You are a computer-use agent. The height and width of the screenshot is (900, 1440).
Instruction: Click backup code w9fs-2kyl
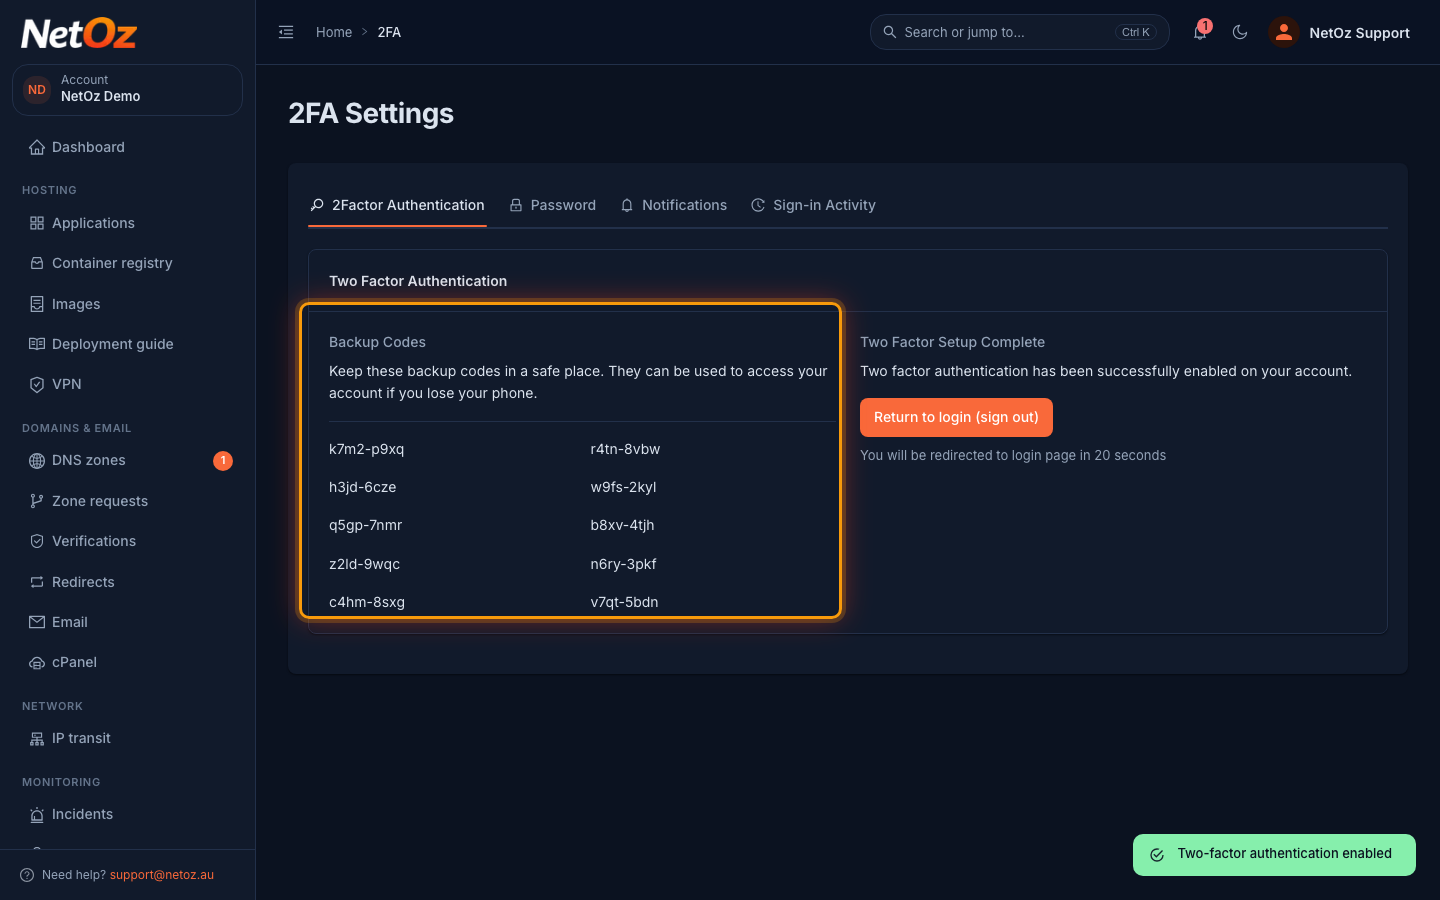coord(623,487)
